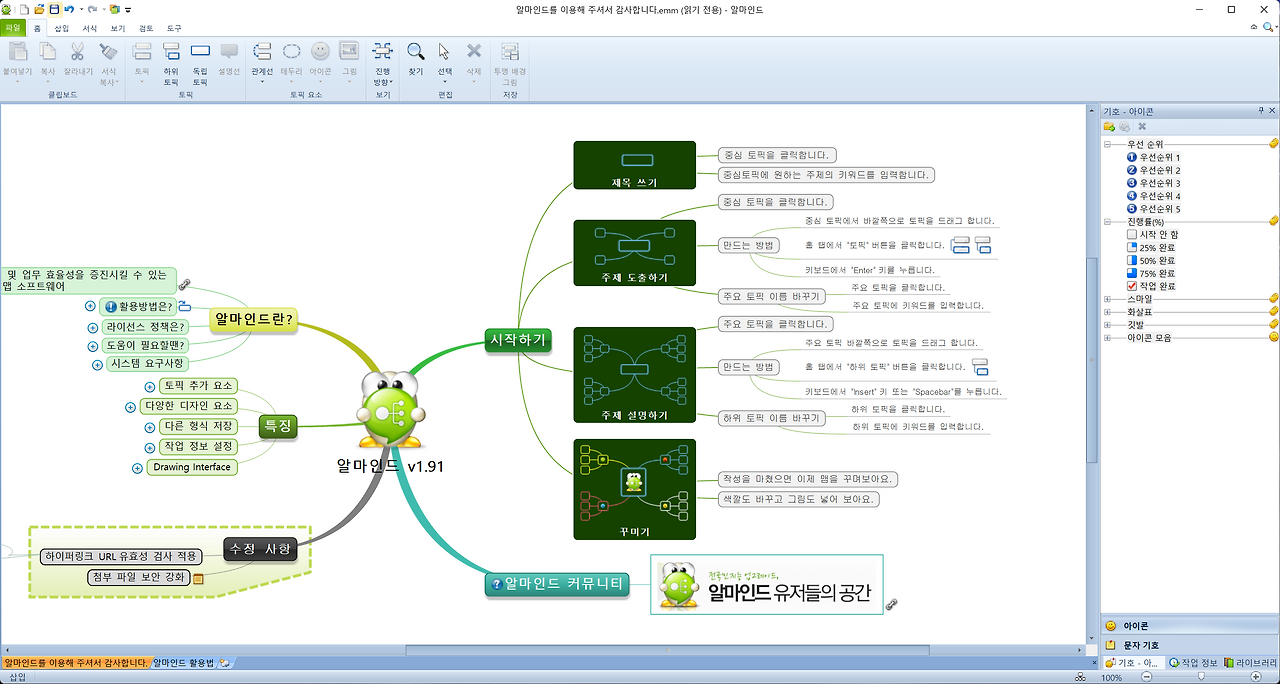Switch to the 보기 ribbon tab

point(118,29)
